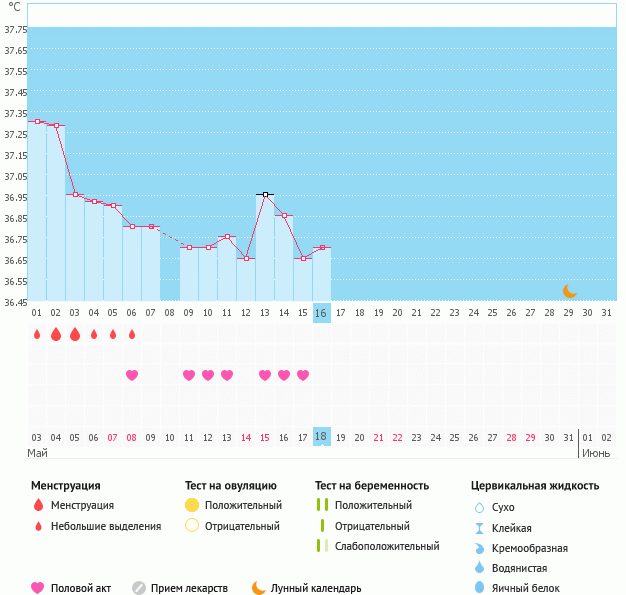The image size is (626, 595).
Task: Click the yellow positive ovulation test legend icon
Action: (x=192, y=505)
